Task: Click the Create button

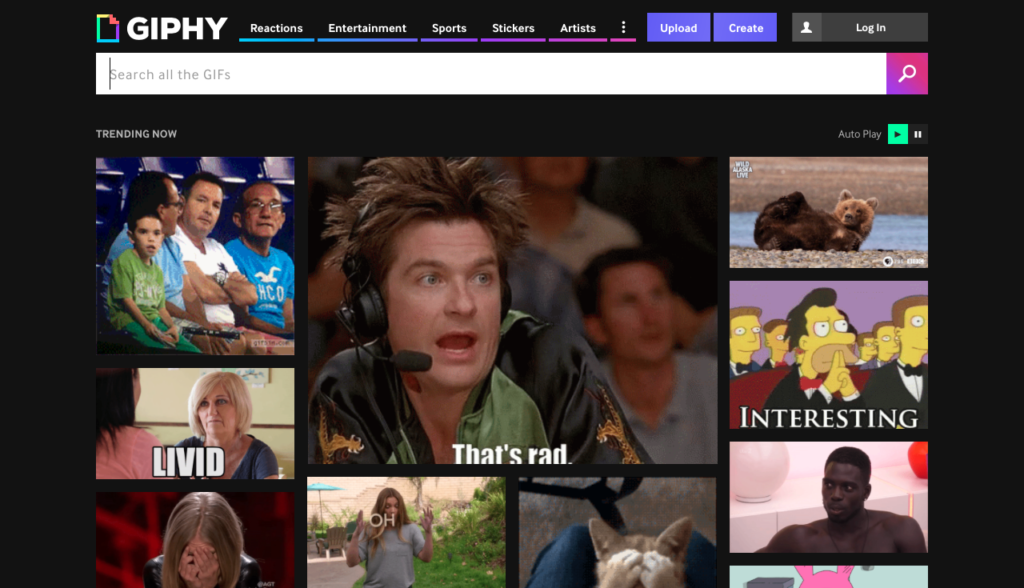Action: (745, 27)
